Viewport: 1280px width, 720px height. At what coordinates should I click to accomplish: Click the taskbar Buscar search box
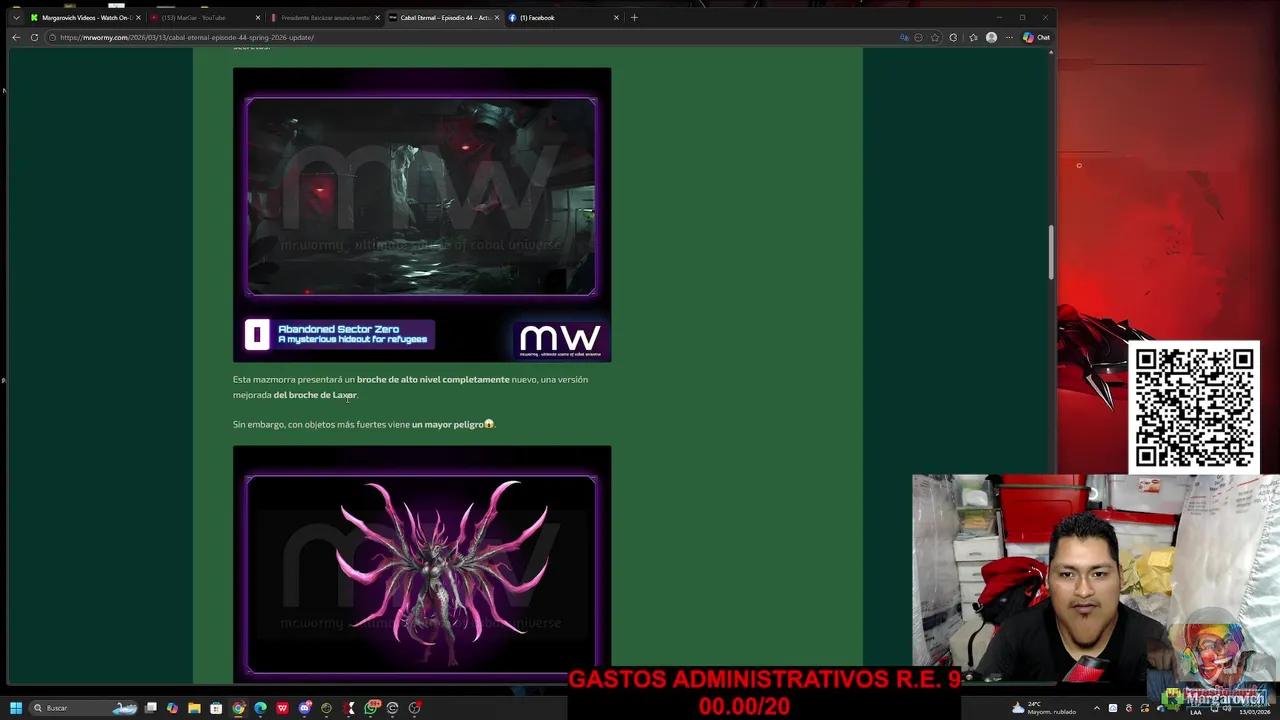pos(84,708)
